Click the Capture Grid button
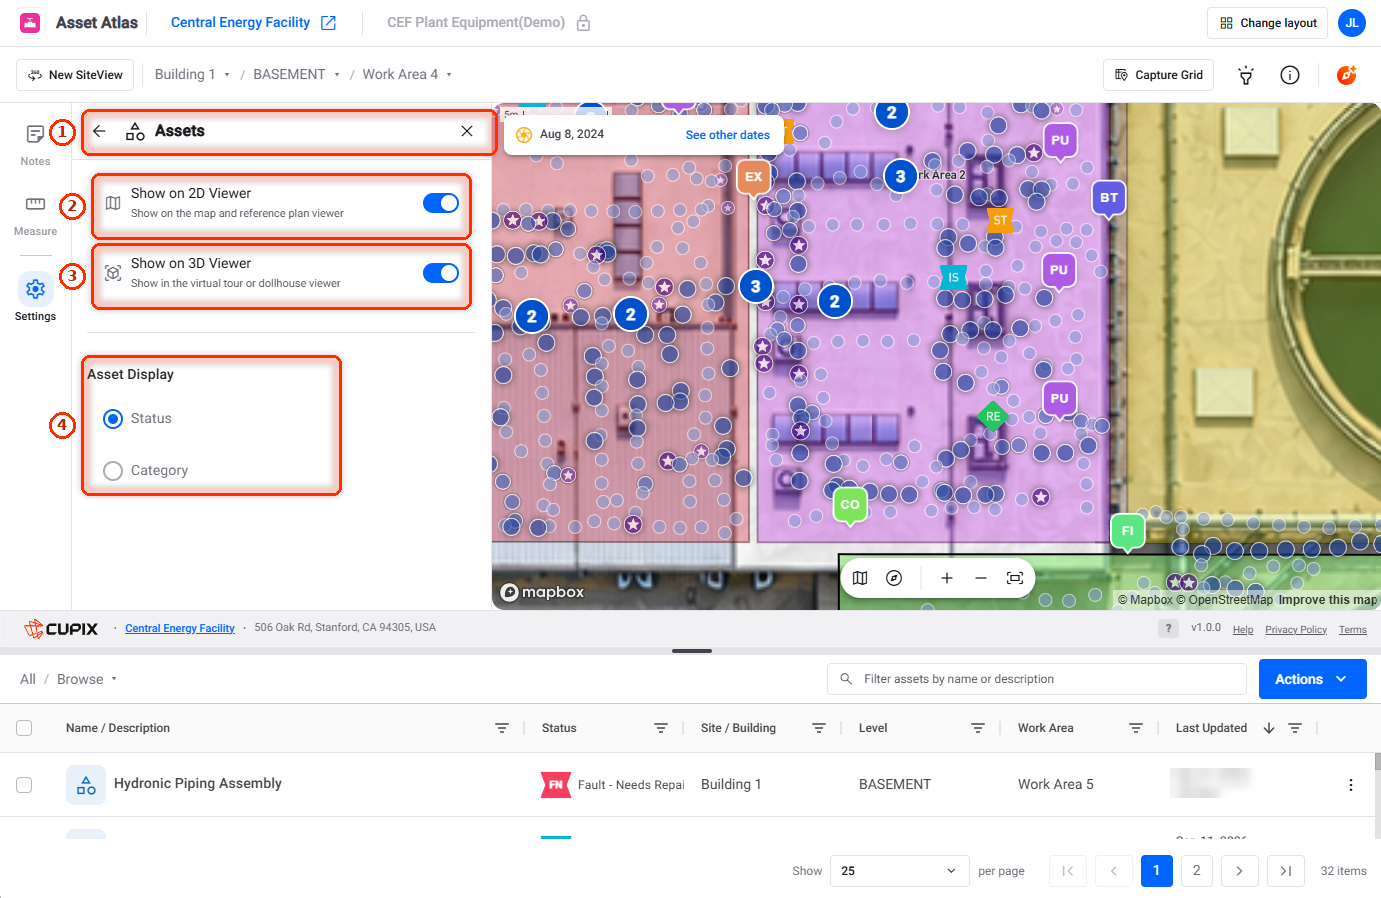Viewport: 1381px width, 898px height. point(1159,75)
